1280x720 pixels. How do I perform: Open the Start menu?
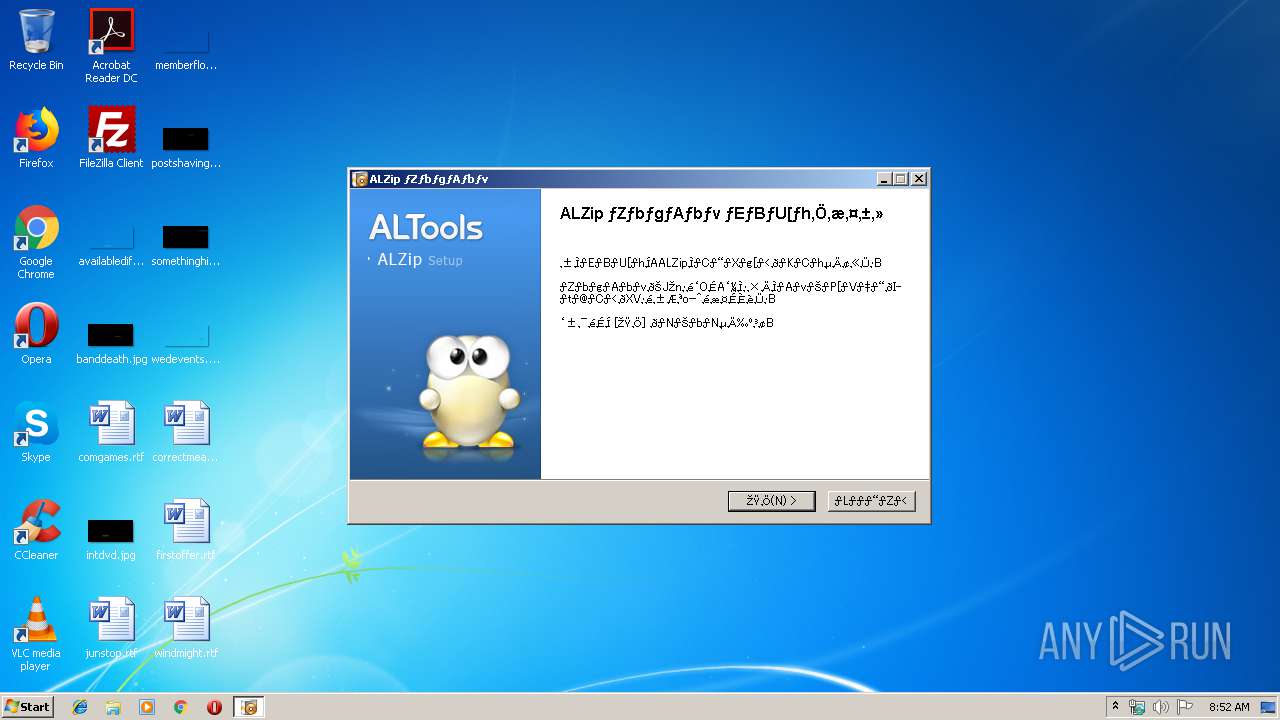tap(27, 706)
